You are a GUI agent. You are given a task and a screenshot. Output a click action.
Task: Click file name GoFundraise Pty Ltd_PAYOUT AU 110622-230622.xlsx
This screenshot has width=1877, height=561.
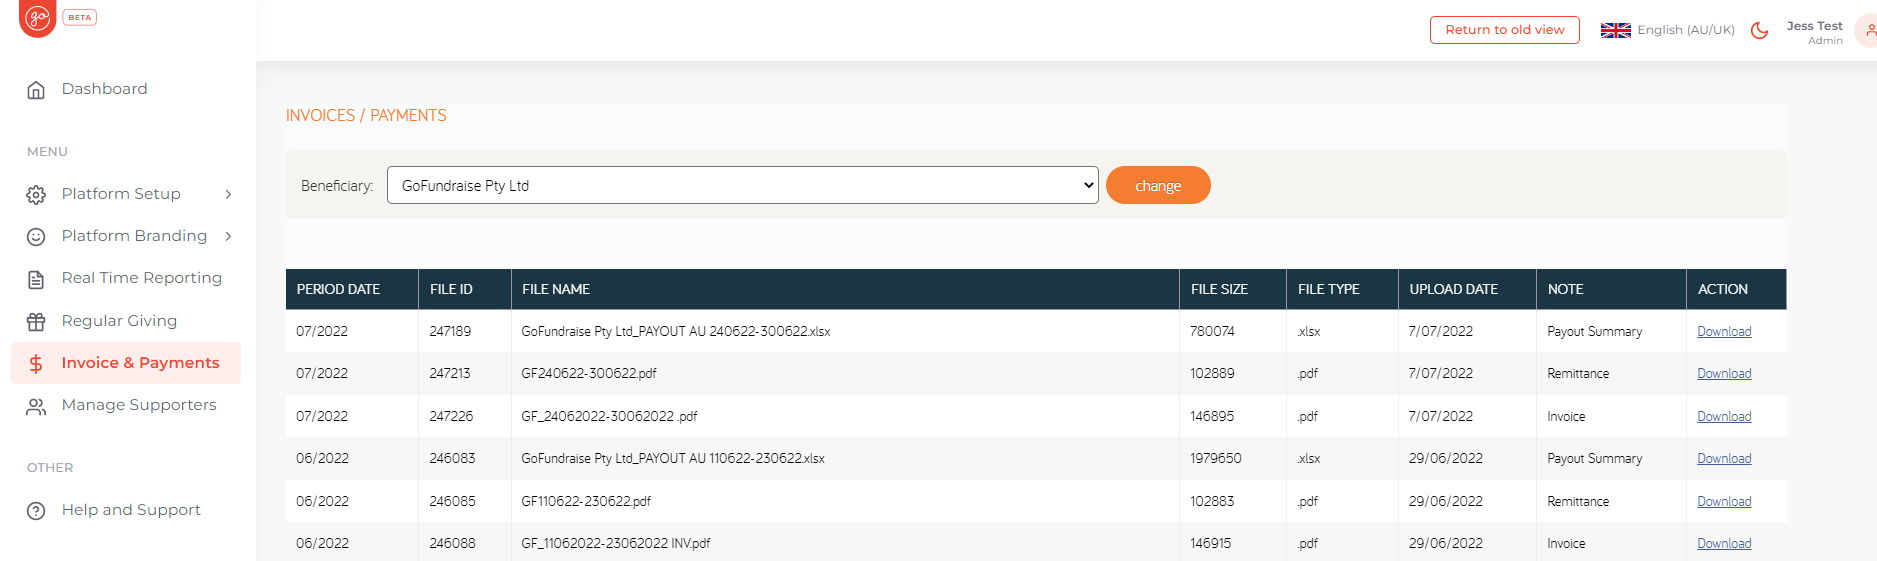[673, 459]
